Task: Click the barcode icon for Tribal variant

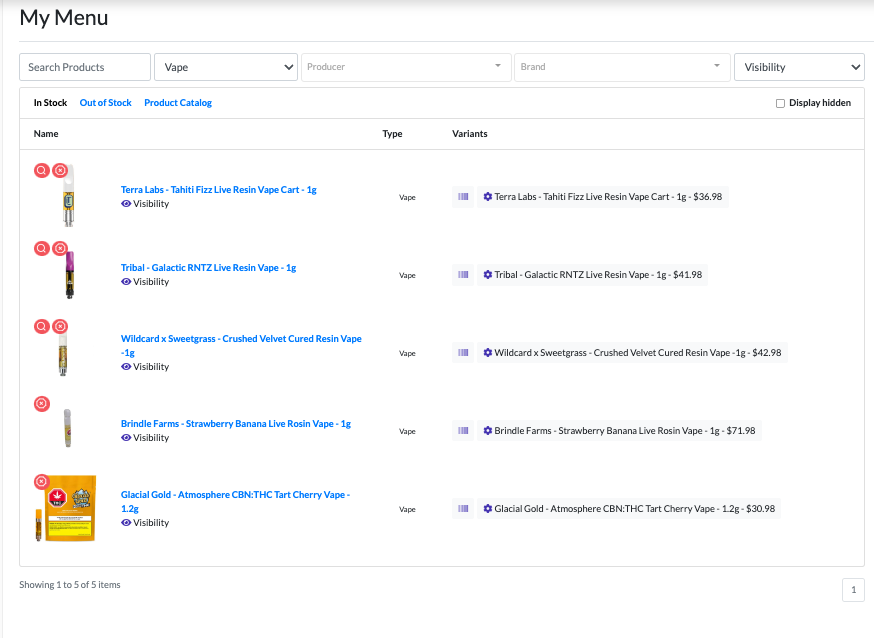Action: tap(463, 275)
